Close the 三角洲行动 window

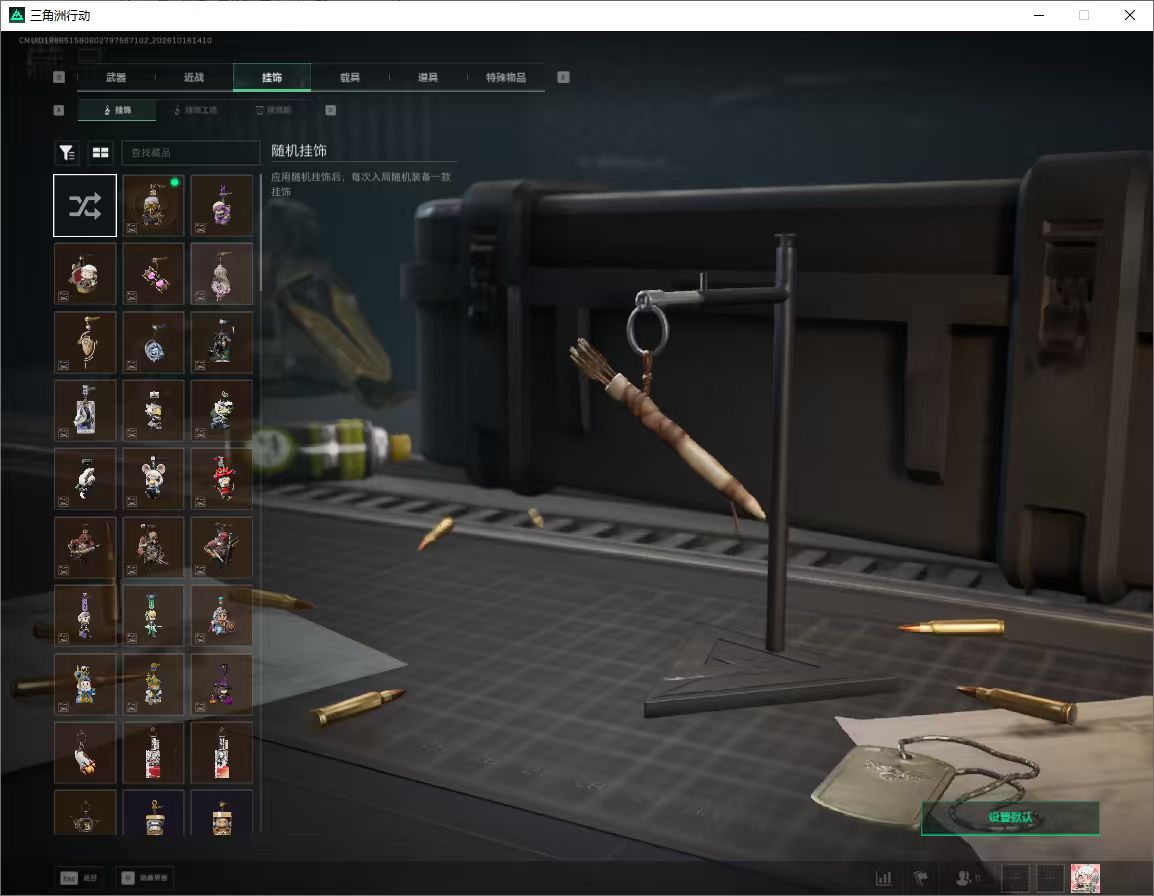[x=1130, y=15]
